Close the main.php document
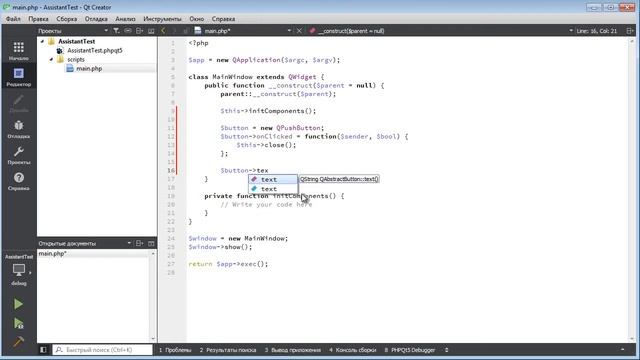Image resolution: width=640 pixels, height=360 pixels. point(299,31)
